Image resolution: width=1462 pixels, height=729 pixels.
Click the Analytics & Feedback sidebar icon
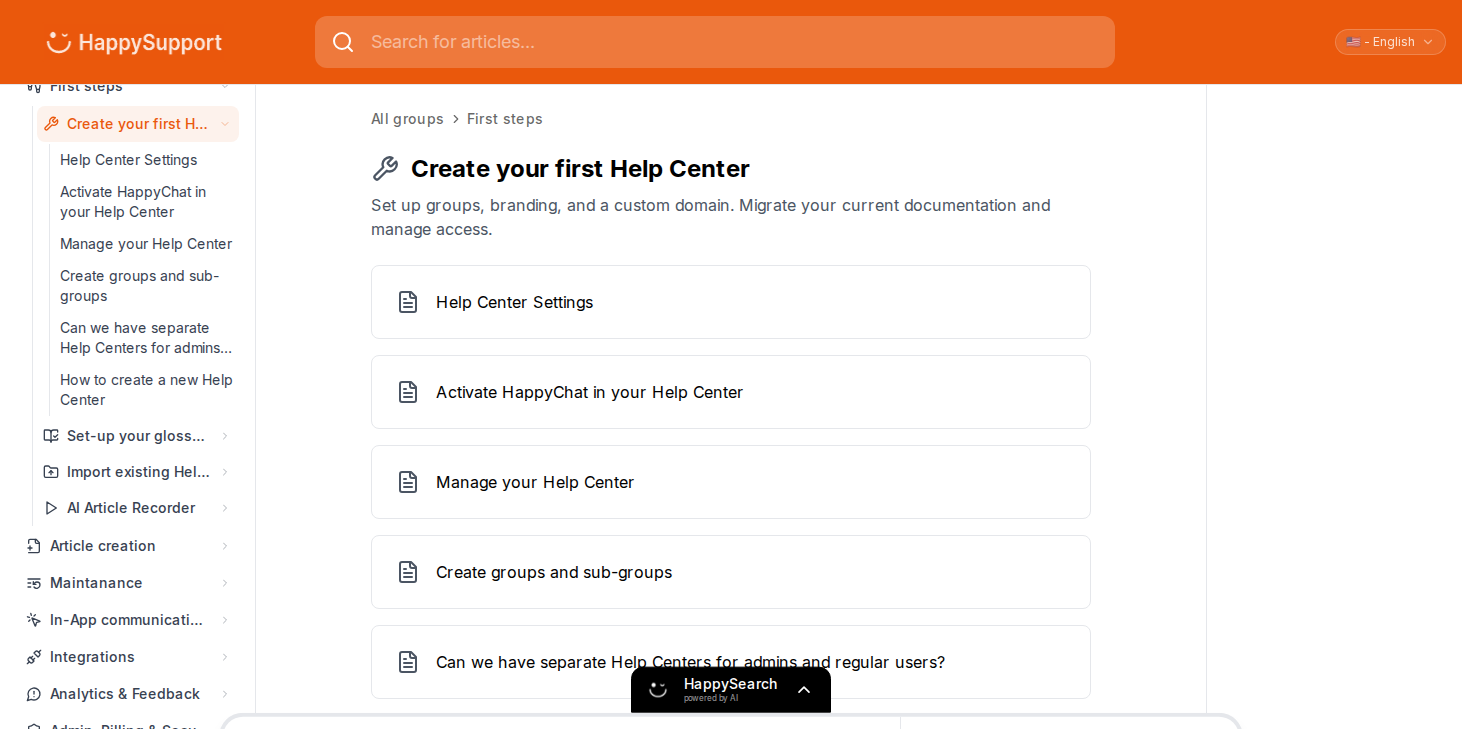tap(34, 694)
